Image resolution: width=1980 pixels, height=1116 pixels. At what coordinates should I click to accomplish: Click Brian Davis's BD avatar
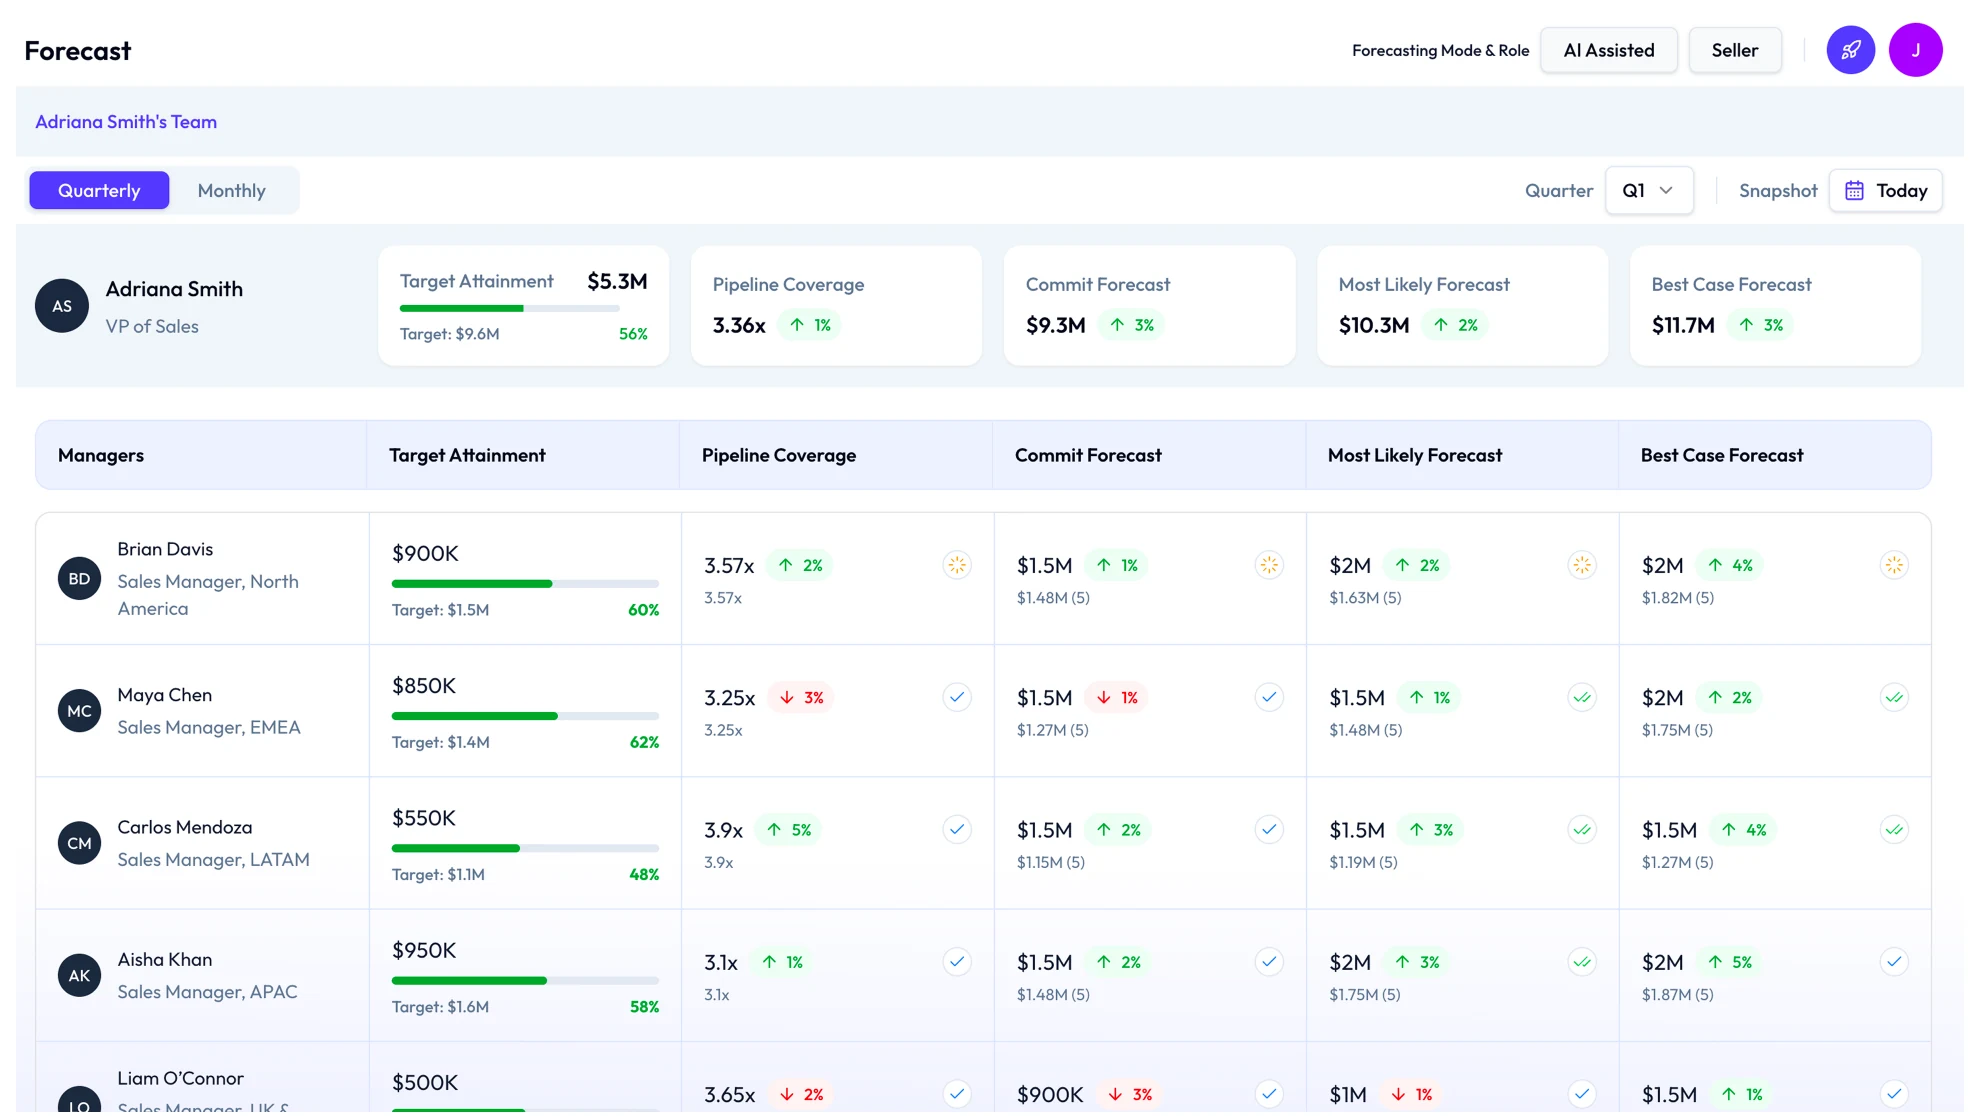79,579
